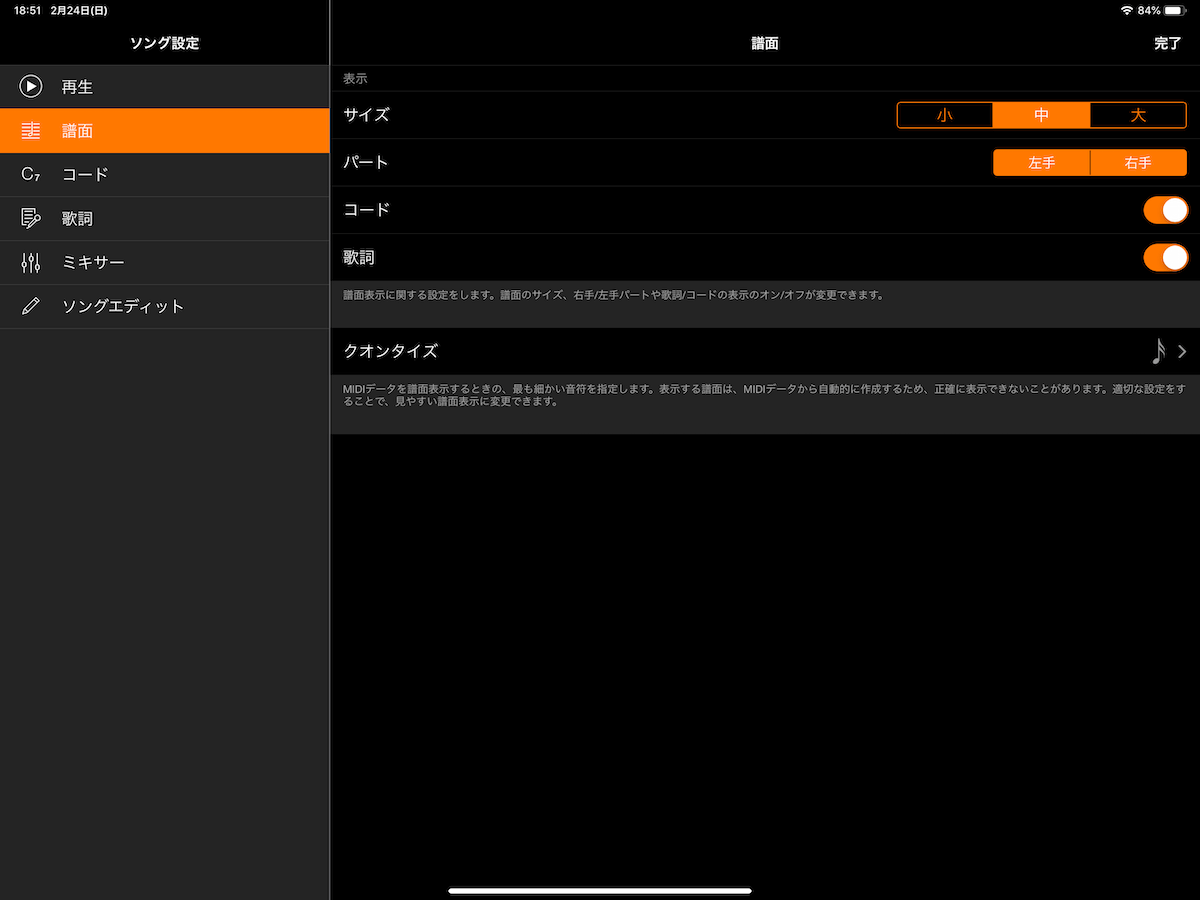Click the mixer sliders icon

point(31,262)
